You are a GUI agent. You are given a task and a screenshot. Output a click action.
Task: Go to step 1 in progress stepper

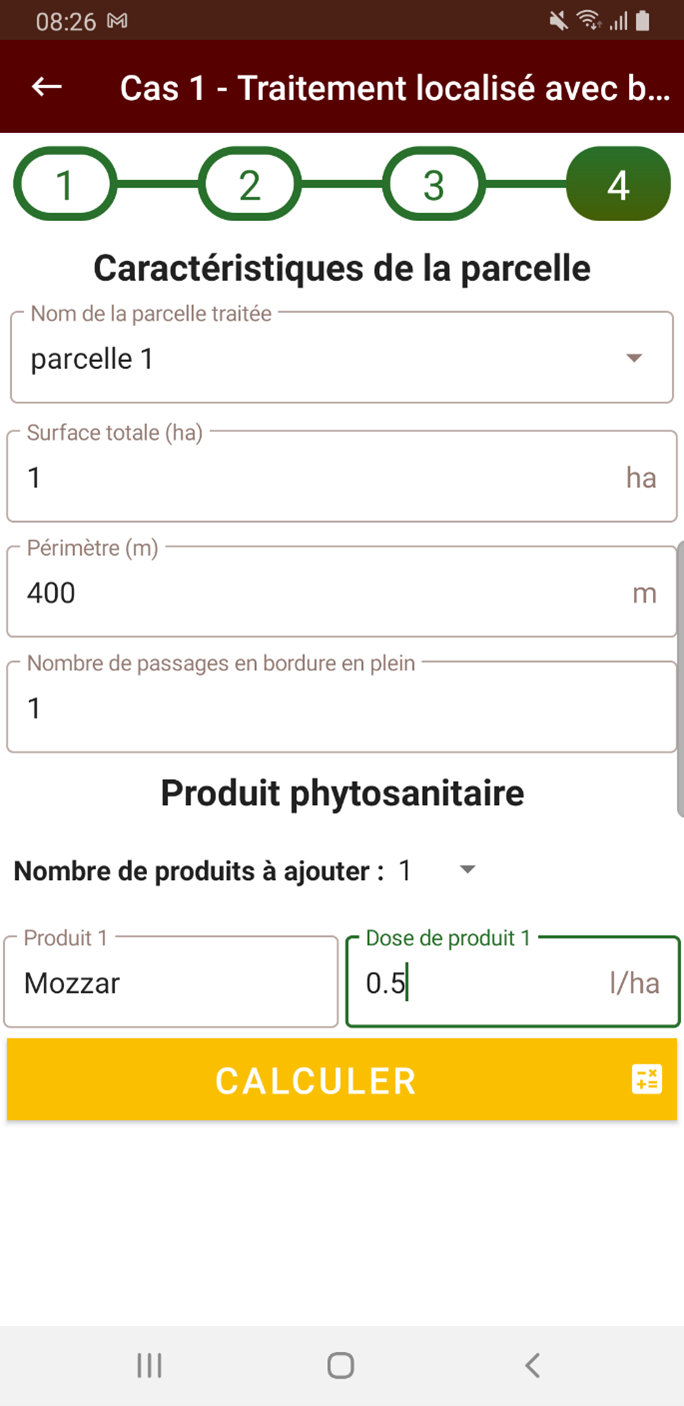[65, 185]
